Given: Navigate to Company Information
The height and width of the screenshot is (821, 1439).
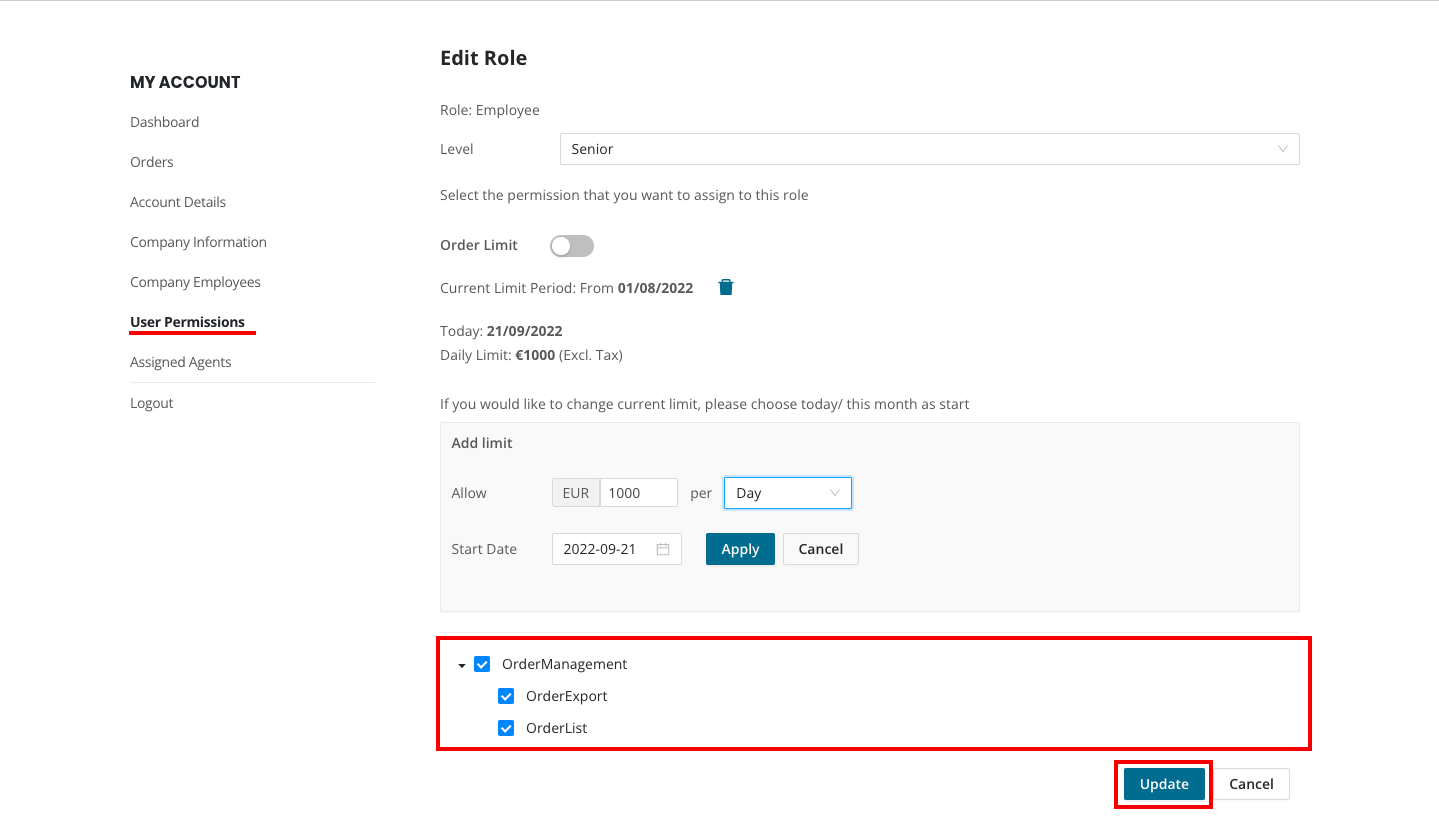Looking at the screenshot, I should click(198, 242).
